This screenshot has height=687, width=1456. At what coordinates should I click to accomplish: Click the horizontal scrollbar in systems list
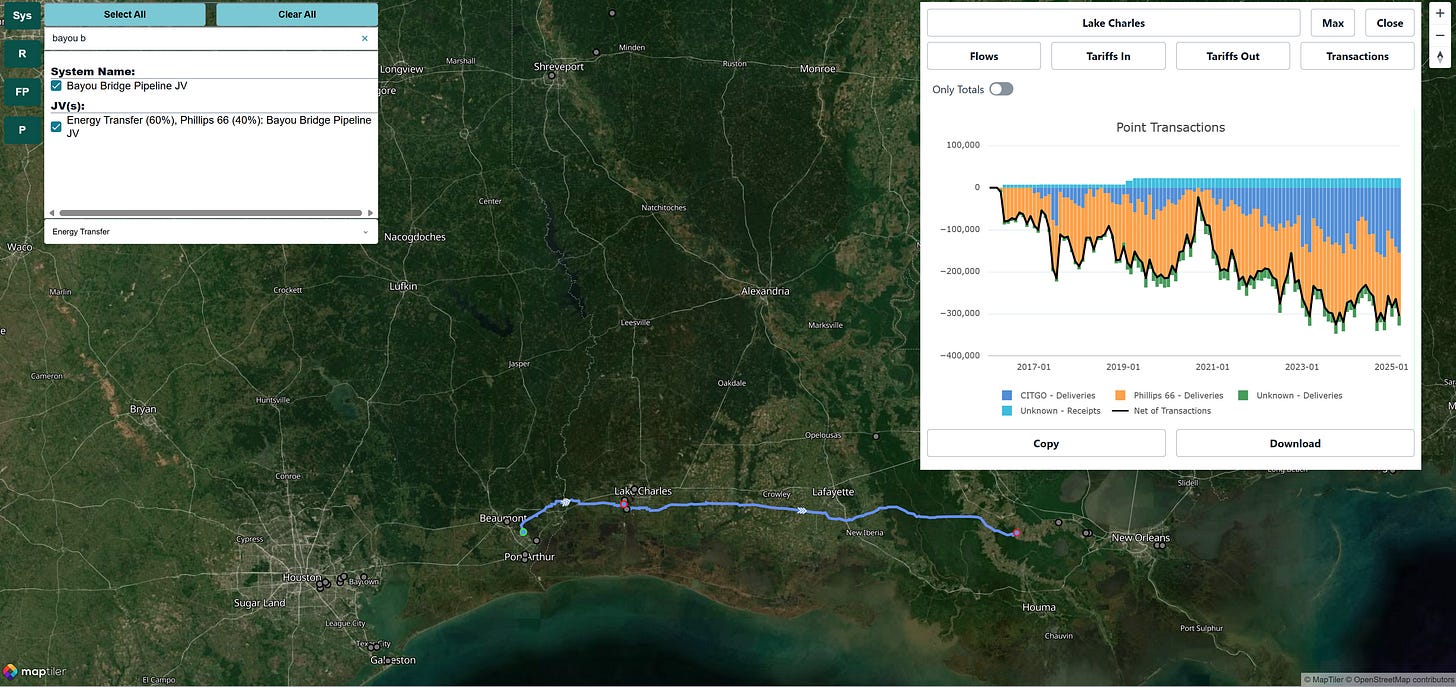(210, 213)
